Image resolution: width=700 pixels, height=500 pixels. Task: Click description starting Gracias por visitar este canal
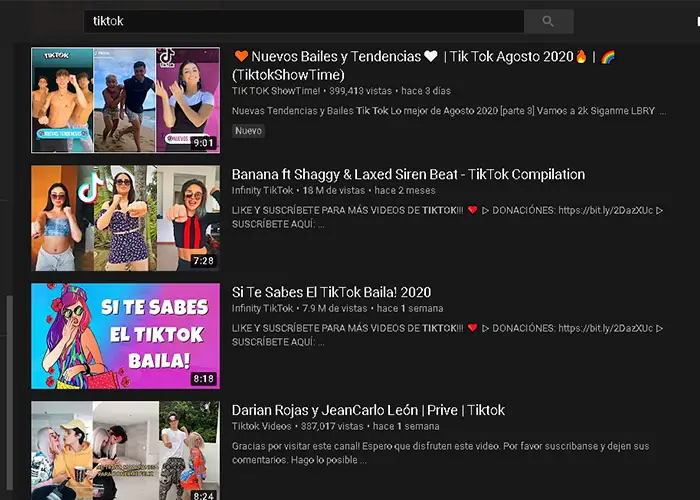pos(440,453)
